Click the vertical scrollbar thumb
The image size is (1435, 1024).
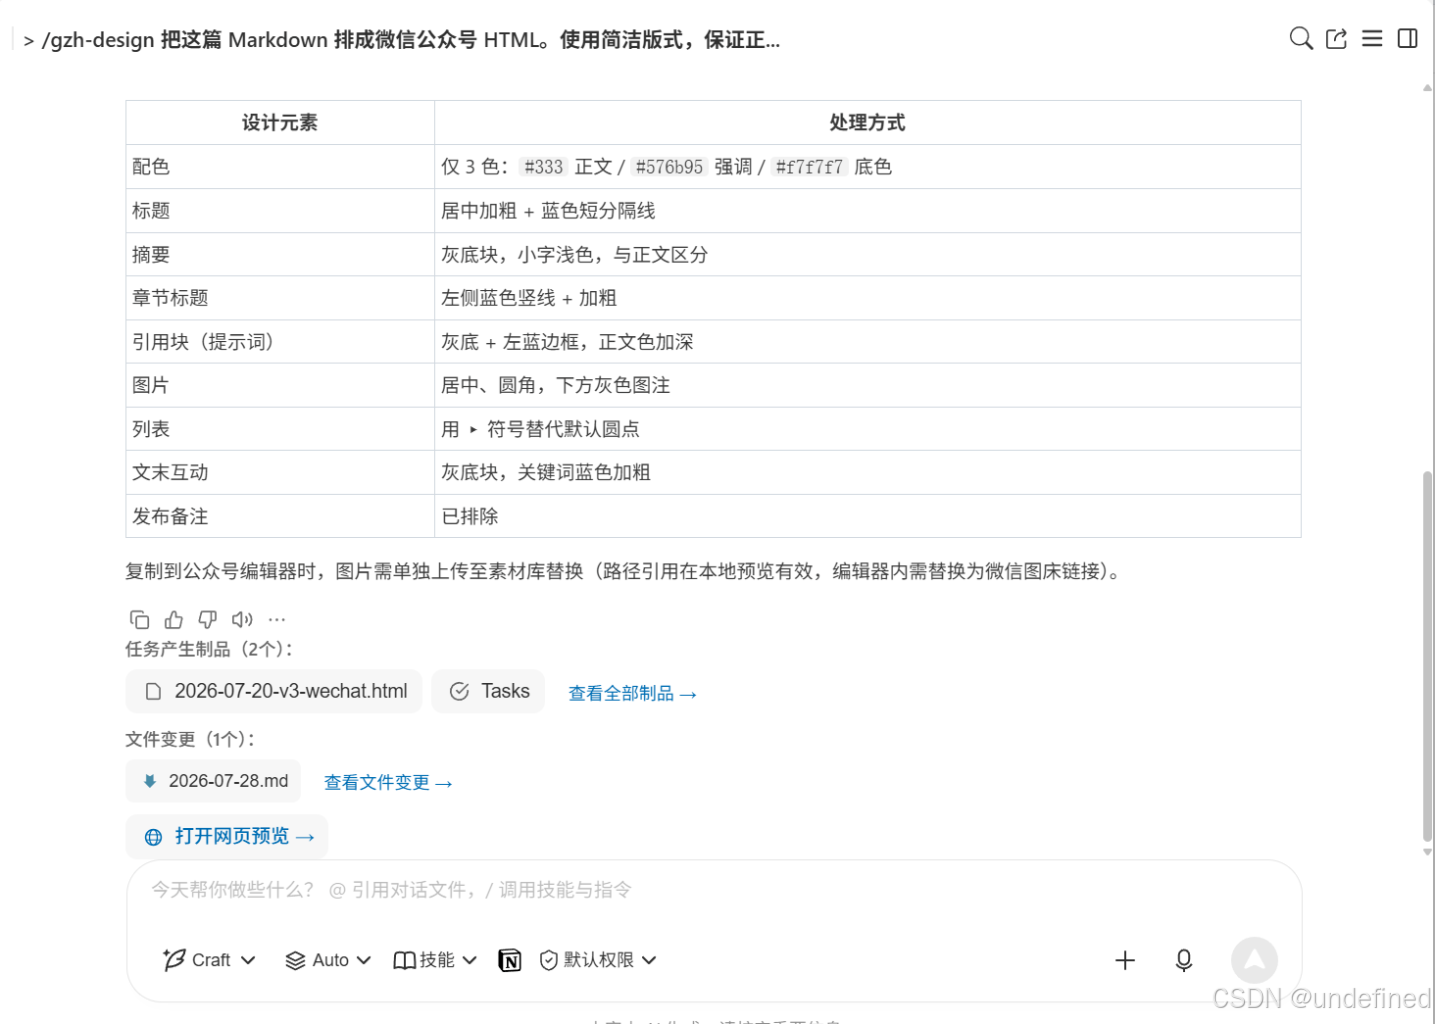pos(1427,656)
